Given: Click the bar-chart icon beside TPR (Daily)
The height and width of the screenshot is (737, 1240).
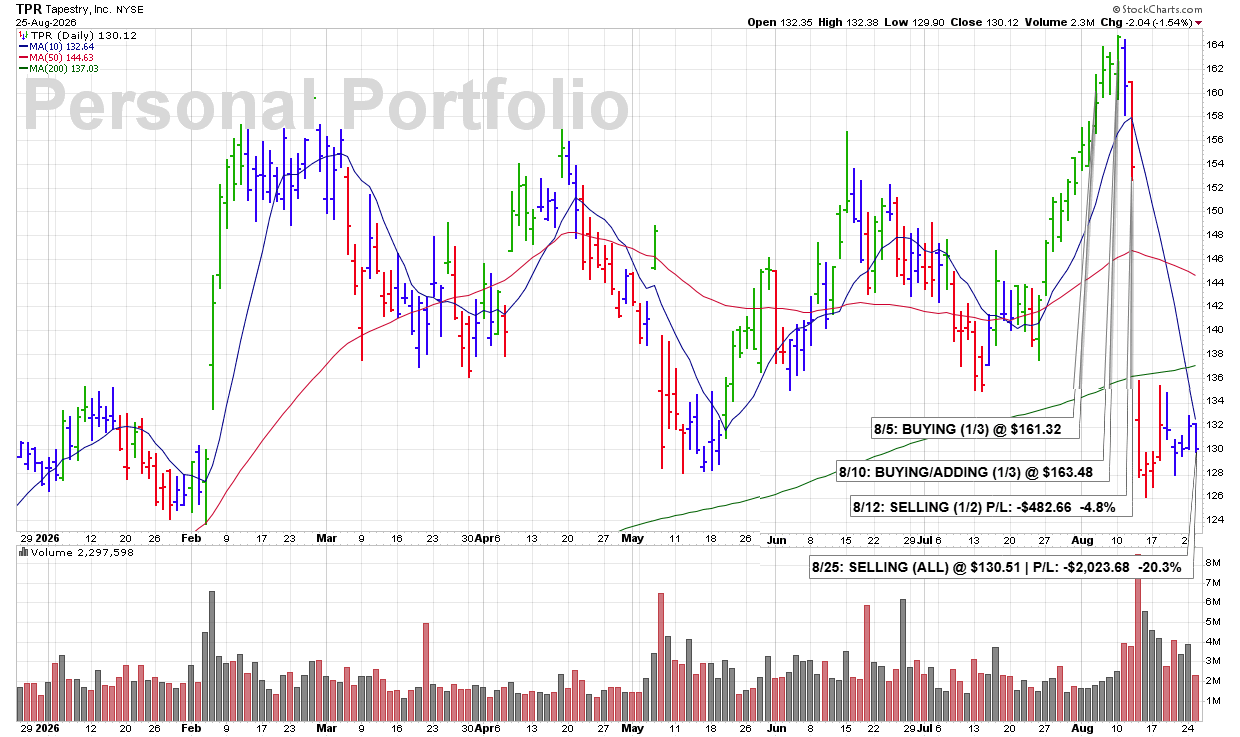Looking at the screenshot, I should pos(22,35).
